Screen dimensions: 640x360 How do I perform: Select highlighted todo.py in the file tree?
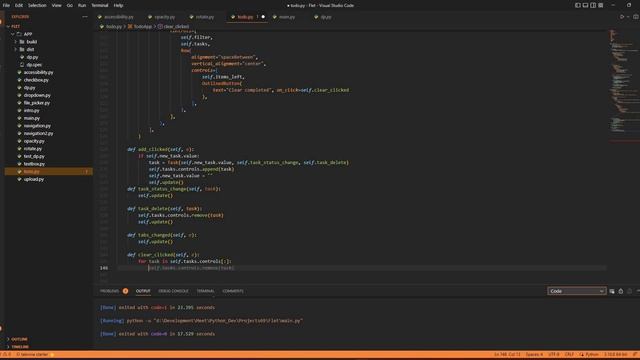(x=49, y=172)
